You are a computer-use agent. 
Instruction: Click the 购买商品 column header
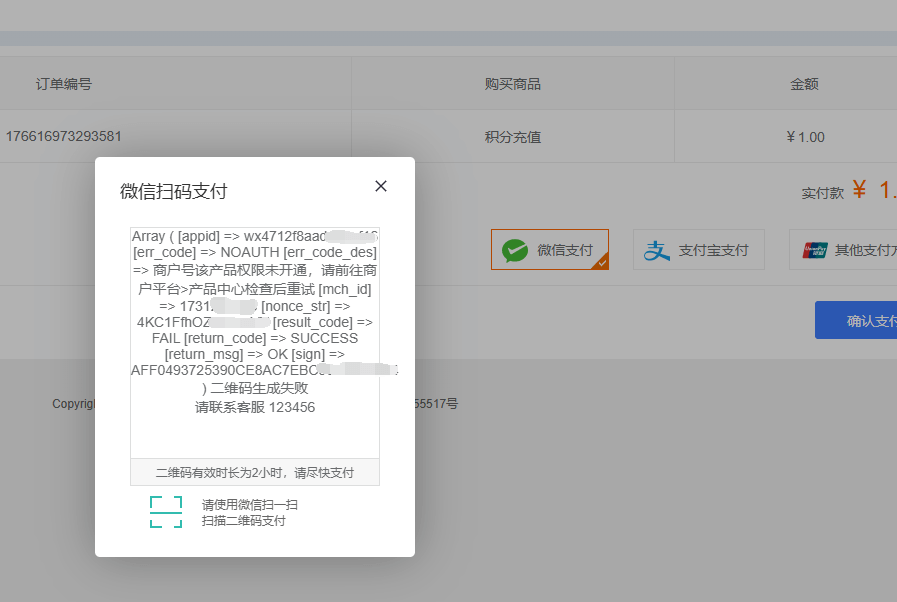(x=512, y=83)
